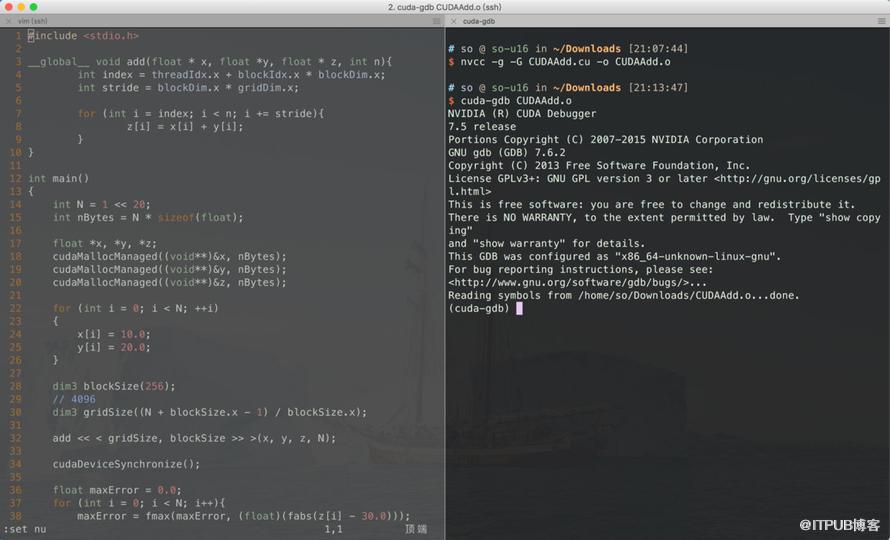This screenshot has width=890, height=540.
Task: Click the 'for (int i = 0; i < N; ++i)' line
Action: 136,308
